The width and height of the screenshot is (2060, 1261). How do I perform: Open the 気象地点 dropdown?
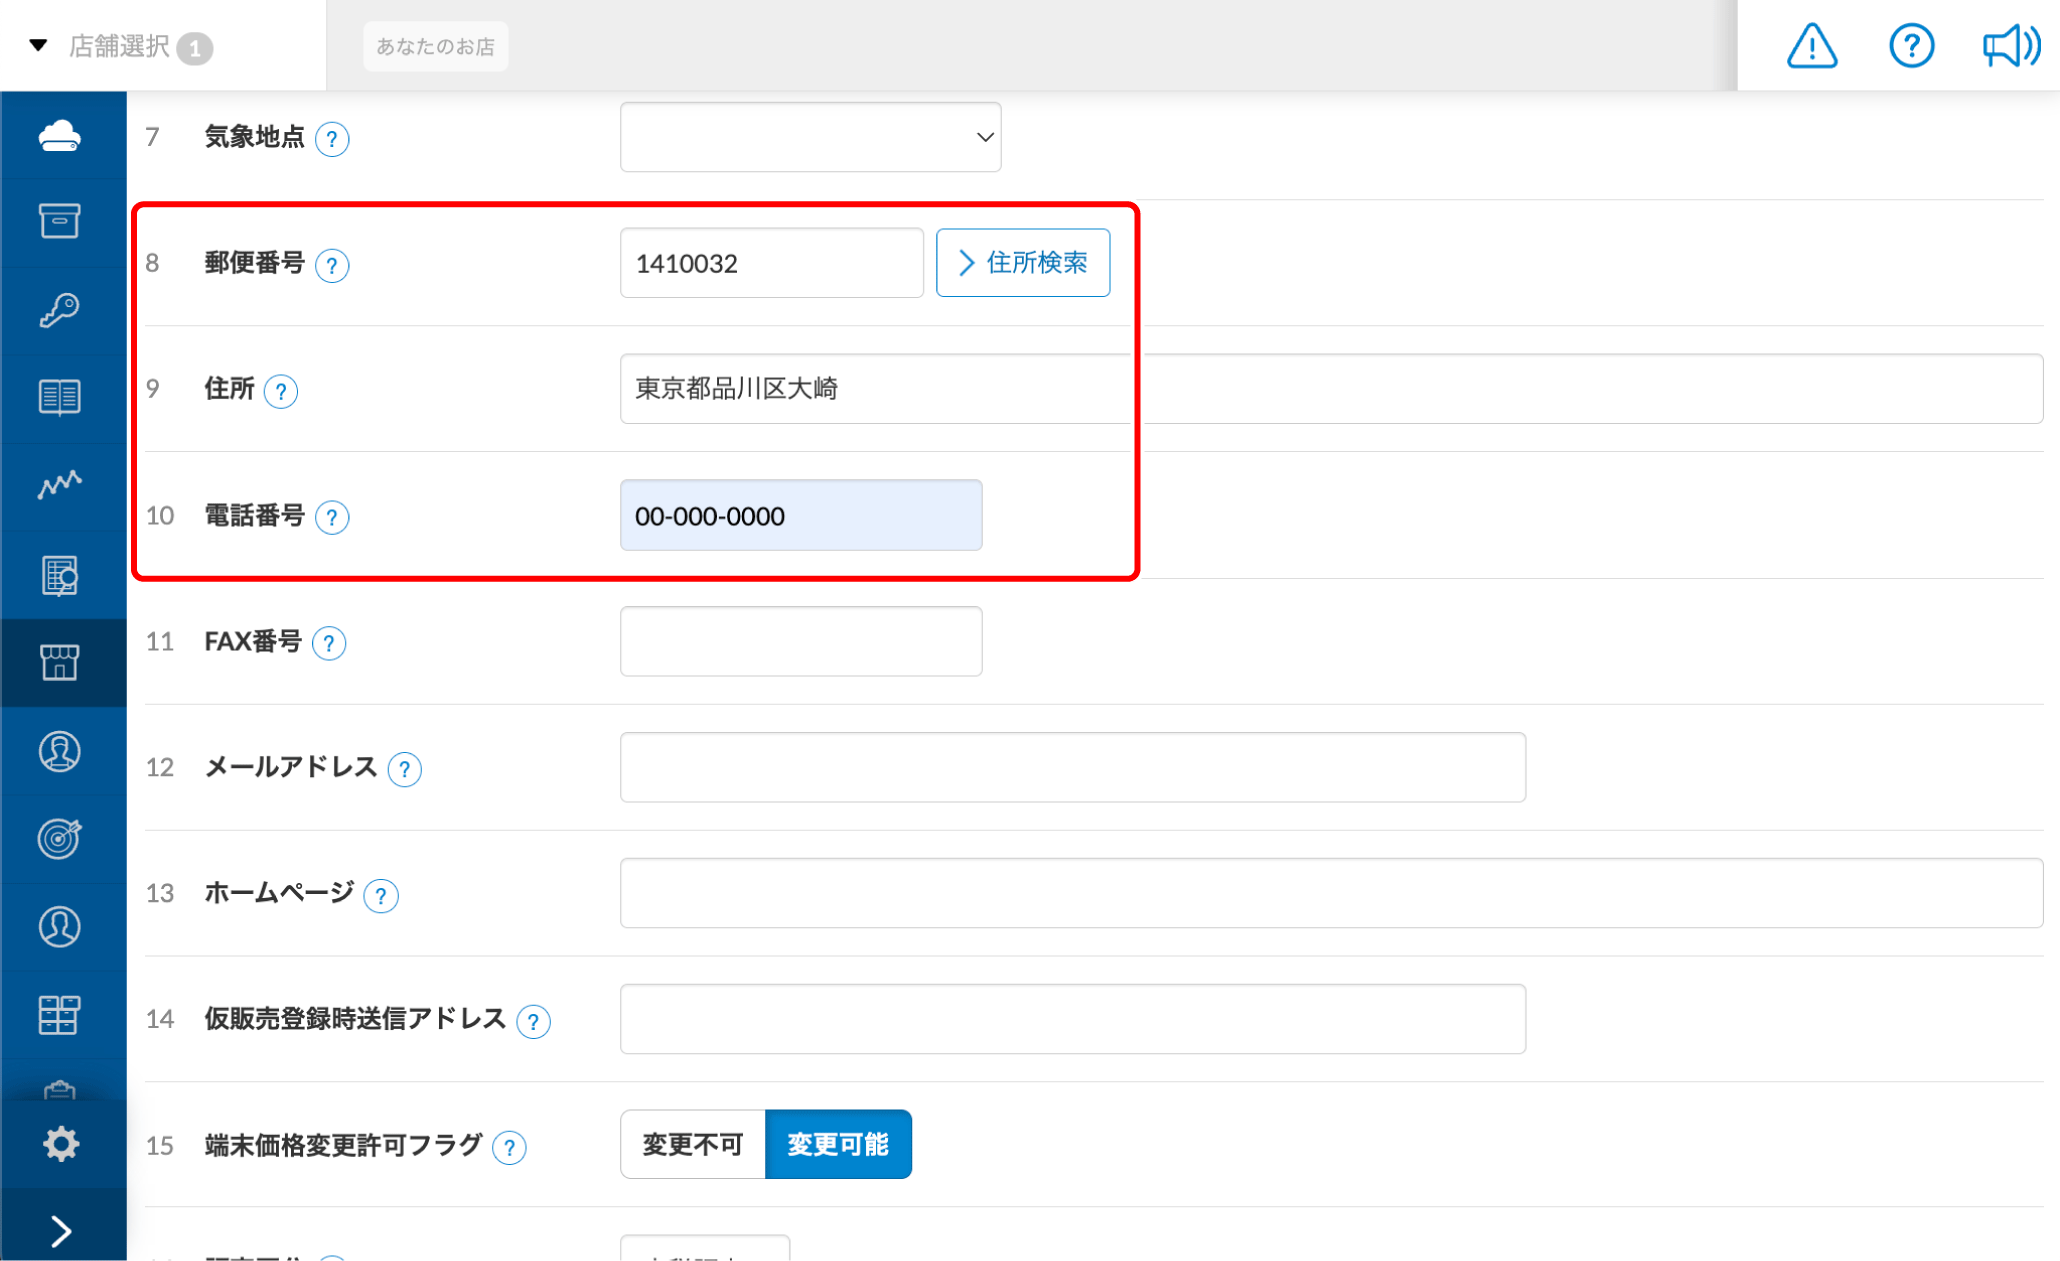pos(809,137)
